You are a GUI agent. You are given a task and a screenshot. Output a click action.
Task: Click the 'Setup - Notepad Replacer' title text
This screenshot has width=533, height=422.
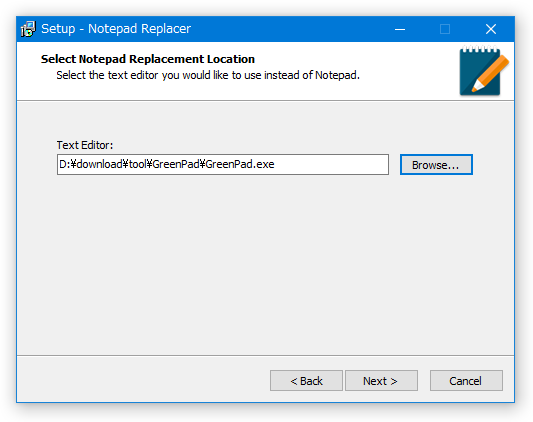click(x=116, y=29)
